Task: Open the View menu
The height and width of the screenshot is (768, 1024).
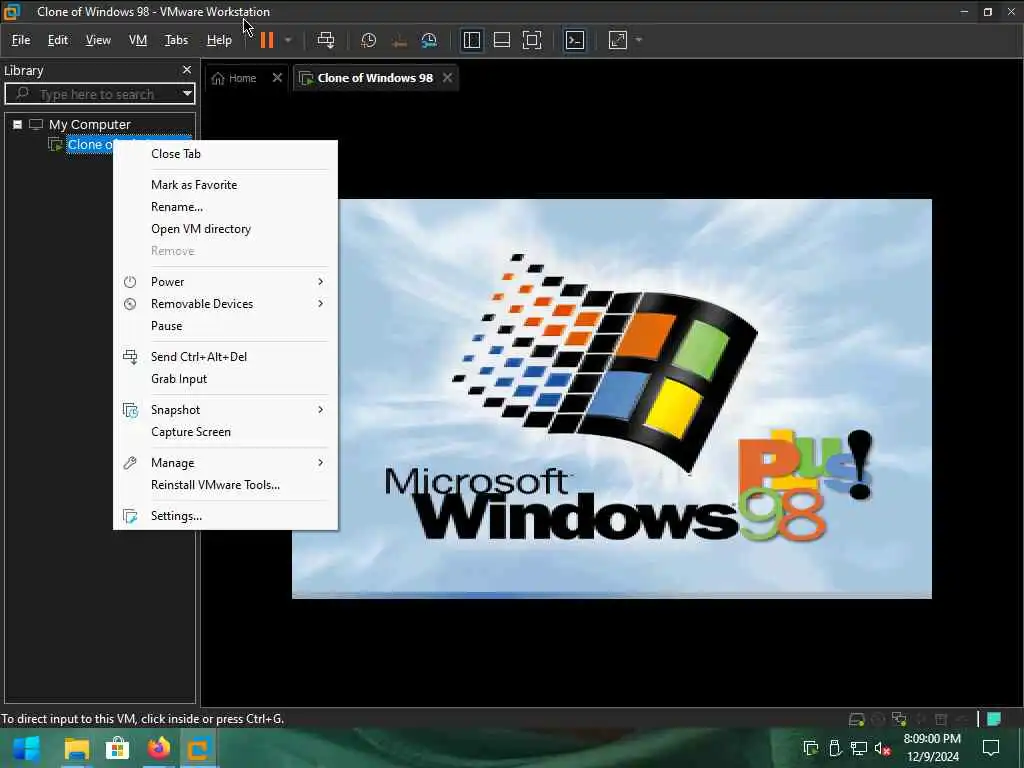Action: (x=98, y=40)
